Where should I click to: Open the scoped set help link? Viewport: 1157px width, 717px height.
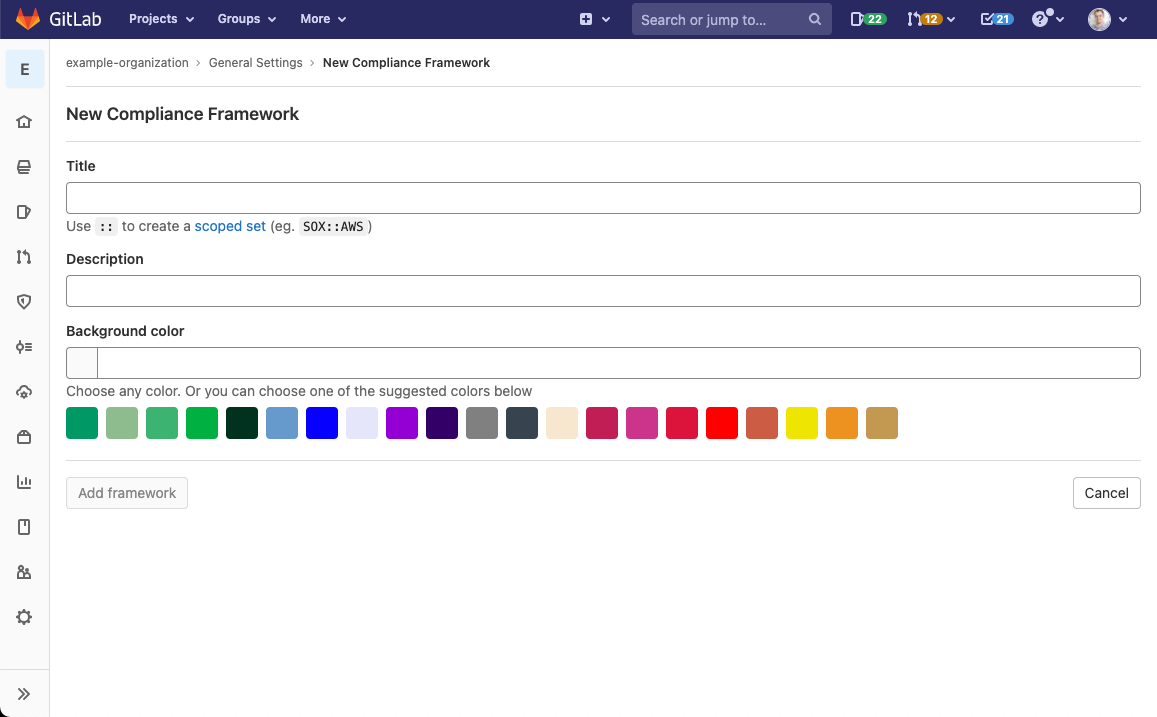coord(230,226)
